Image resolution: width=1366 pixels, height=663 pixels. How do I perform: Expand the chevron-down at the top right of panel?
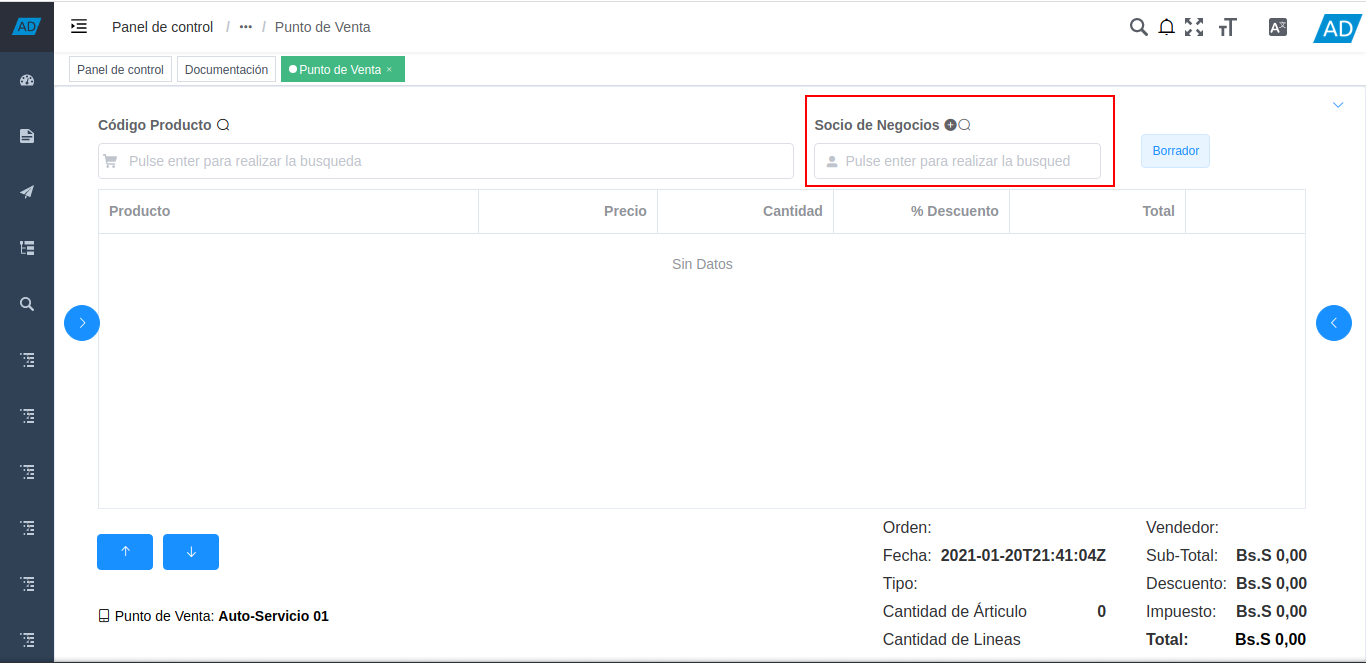[1338, 105]
